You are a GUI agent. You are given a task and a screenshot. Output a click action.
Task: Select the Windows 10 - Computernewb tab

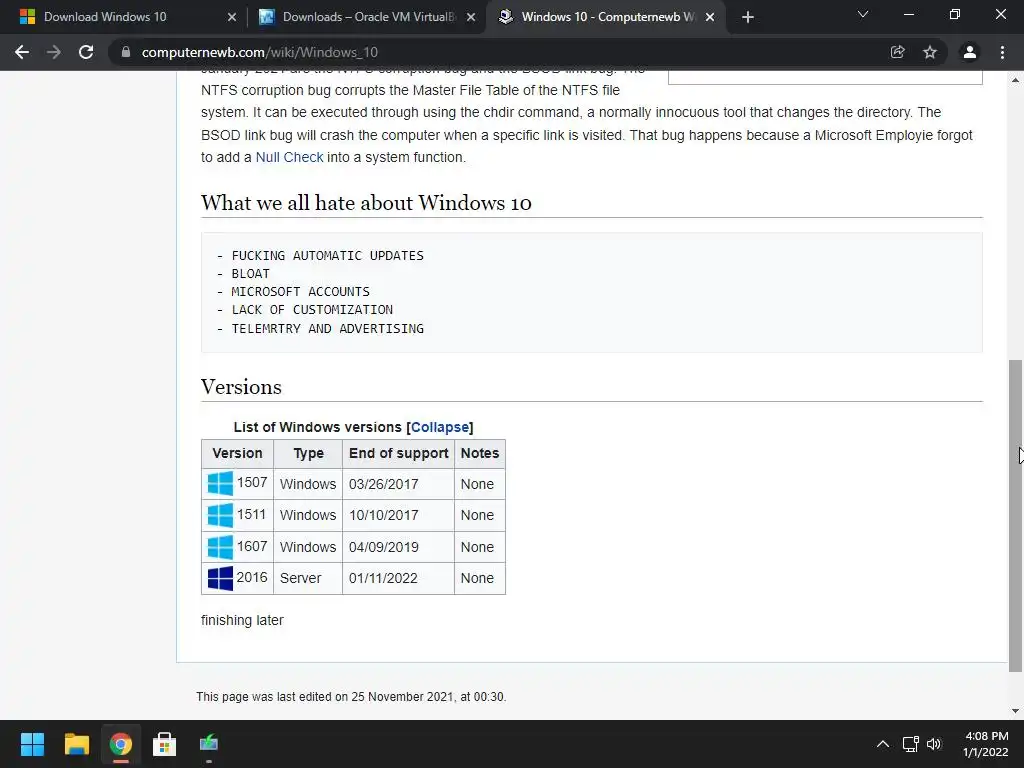pos(608,17)
